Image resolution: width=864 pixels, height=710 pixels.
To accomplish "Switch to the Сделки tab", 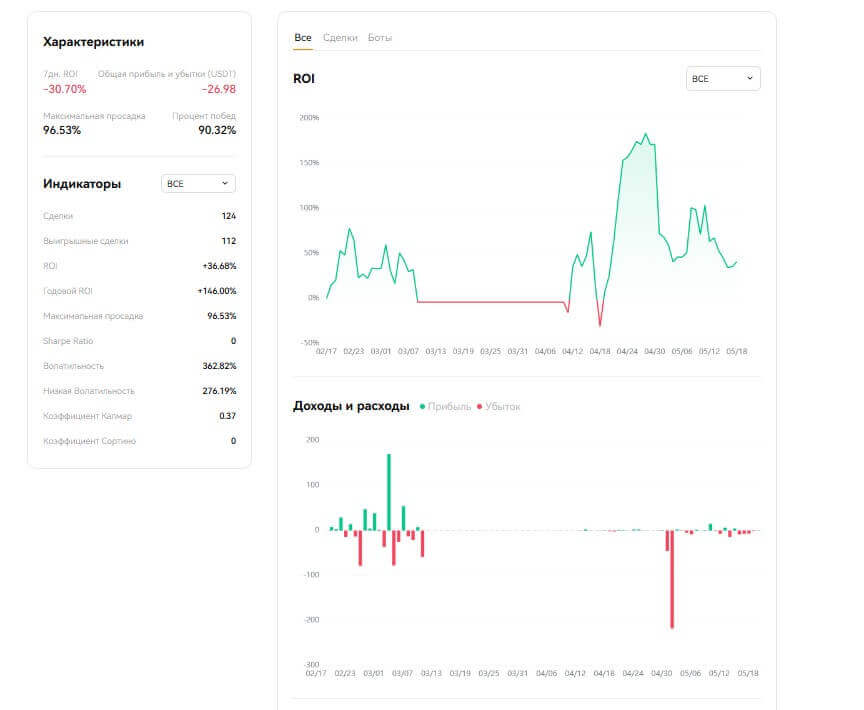I will coord(340,38).
